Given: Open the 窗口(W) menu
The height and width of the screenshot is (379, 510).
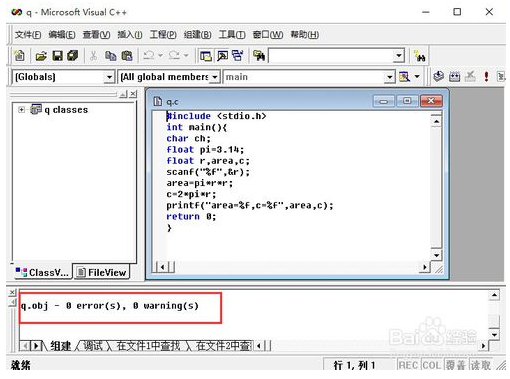Looking at the screenshot, I should [268, 35].
